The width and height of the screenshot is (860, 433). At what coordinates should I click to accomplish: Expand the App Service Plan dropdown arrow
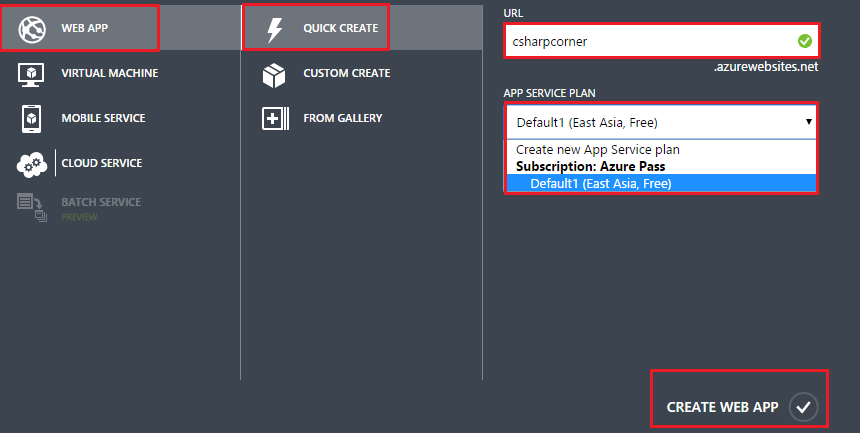(x=808, y=122)
